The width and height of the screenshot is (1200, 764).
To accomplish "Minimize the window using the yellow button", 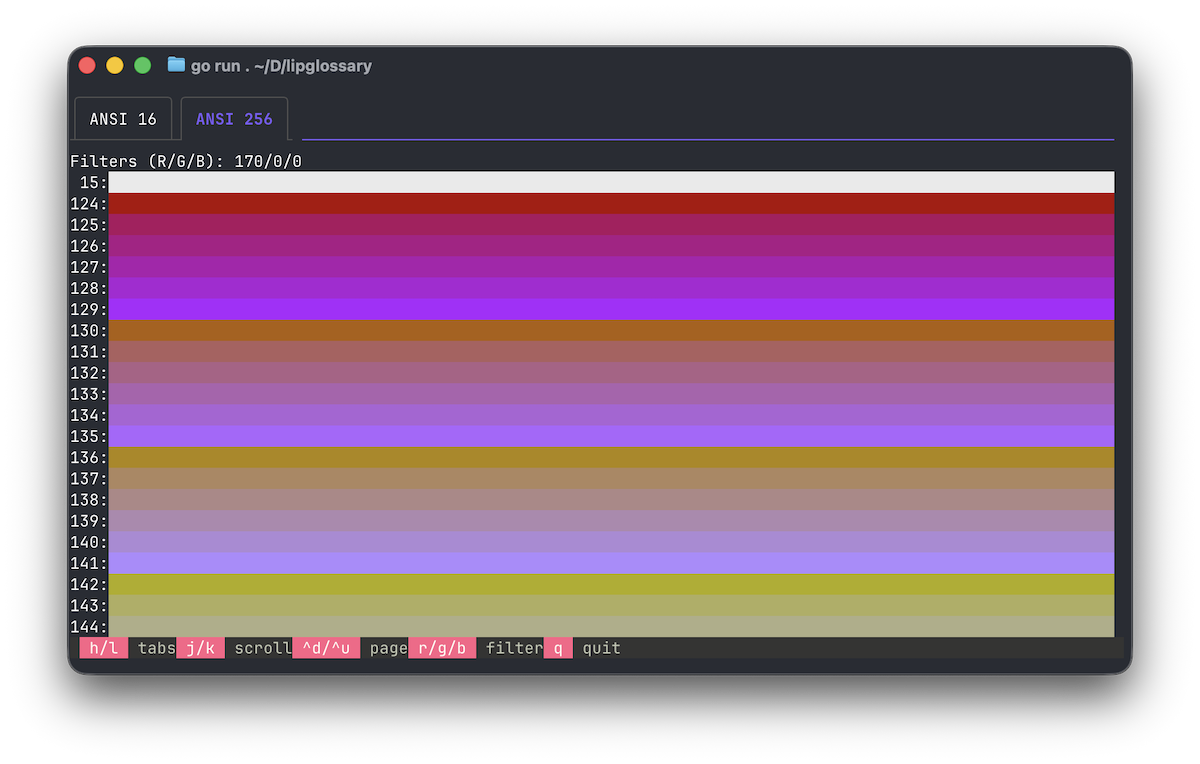I will click(x=115, y=65).
